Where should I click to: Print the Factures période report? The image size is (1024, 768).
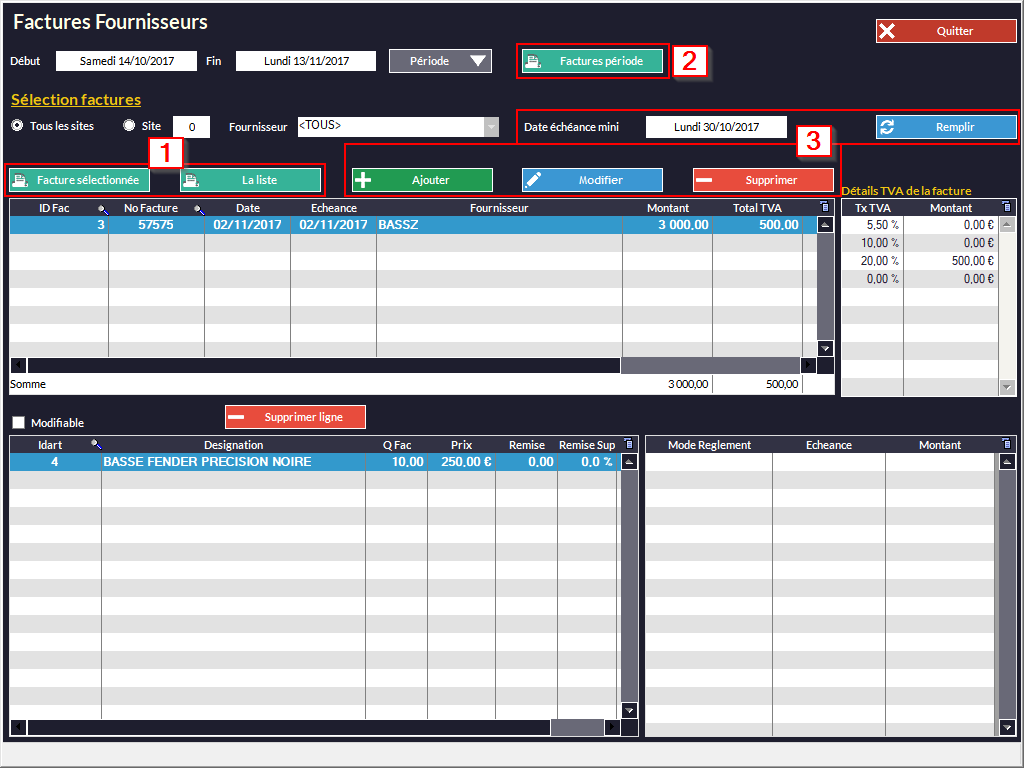(592, 61)
